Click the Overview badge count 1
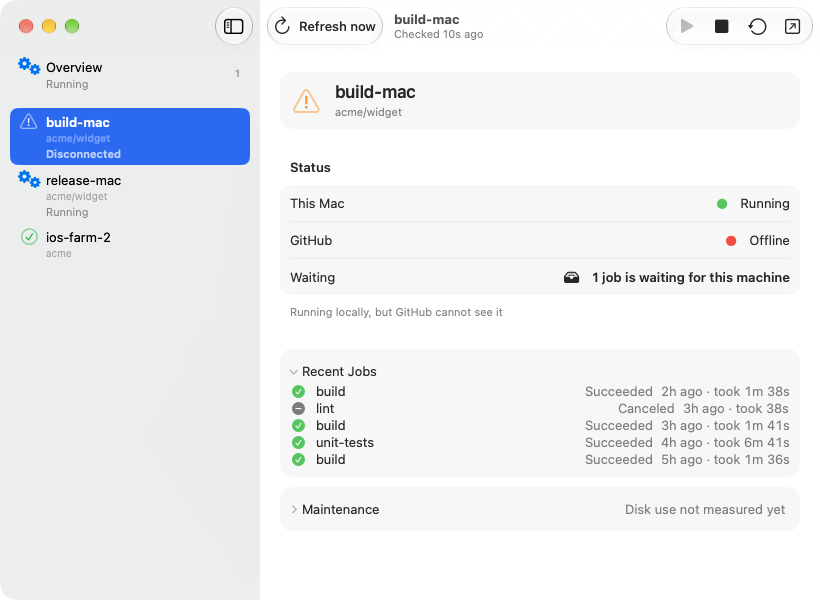Screen dimensions: 820x600 237,74
